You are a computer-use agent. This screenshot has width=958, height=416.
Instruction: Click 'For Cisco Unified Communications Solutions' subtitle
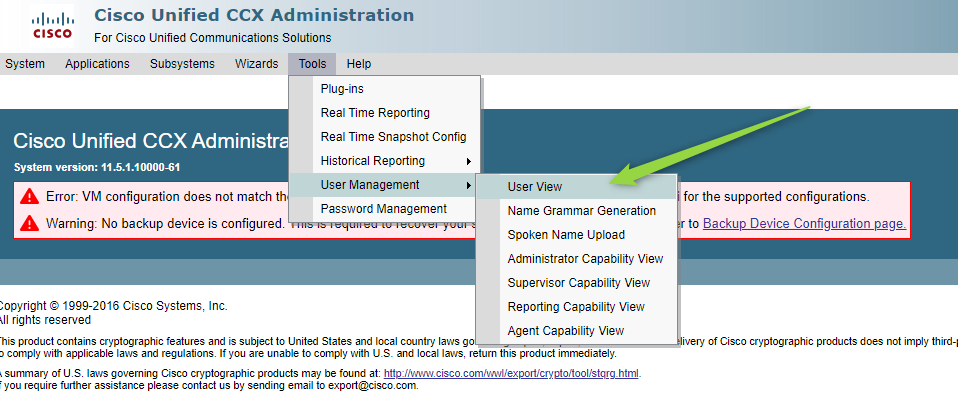(213, 38)
